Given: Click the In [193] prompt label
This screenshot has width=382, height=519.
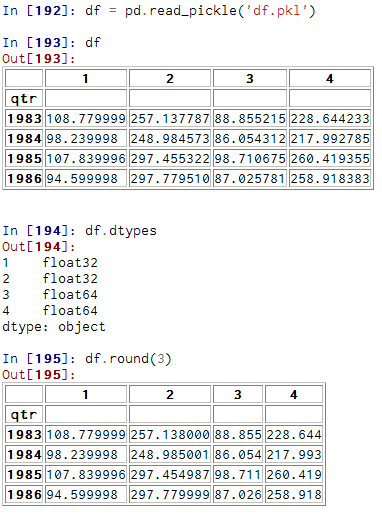Looking at the screenshot, I should [x=39, y=43].
